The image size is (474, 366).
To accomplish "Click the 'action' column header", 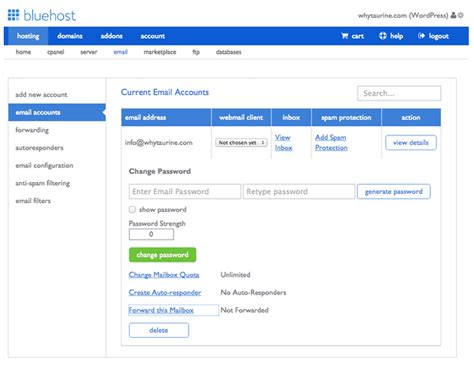I will point(411,118).
